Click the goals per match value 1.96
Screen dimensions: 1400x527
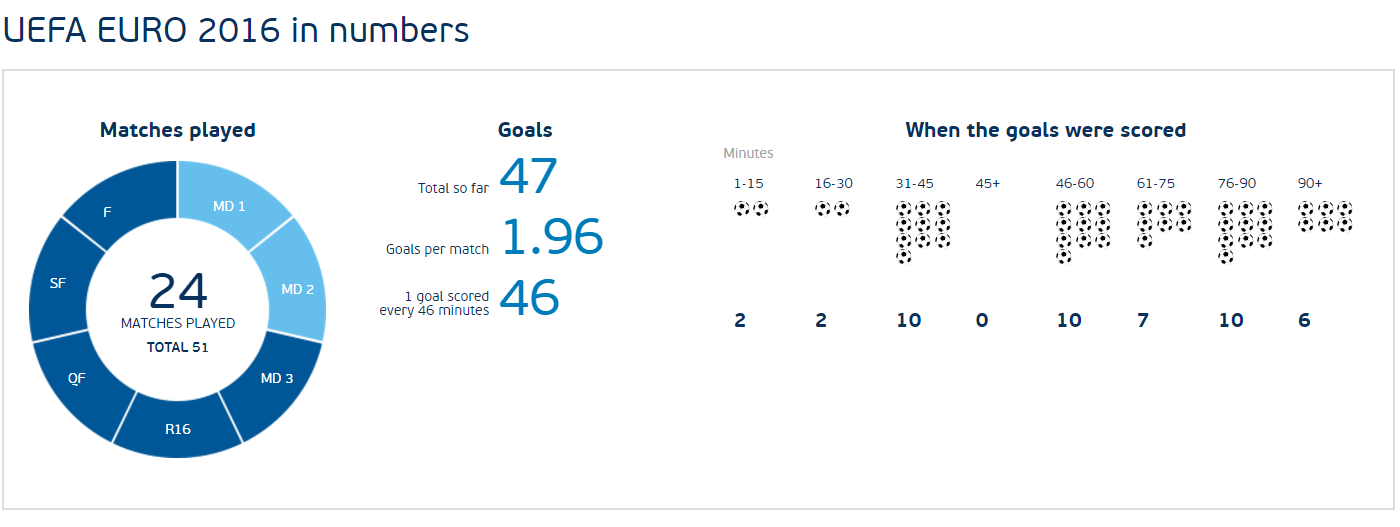[x=552, y=238]
